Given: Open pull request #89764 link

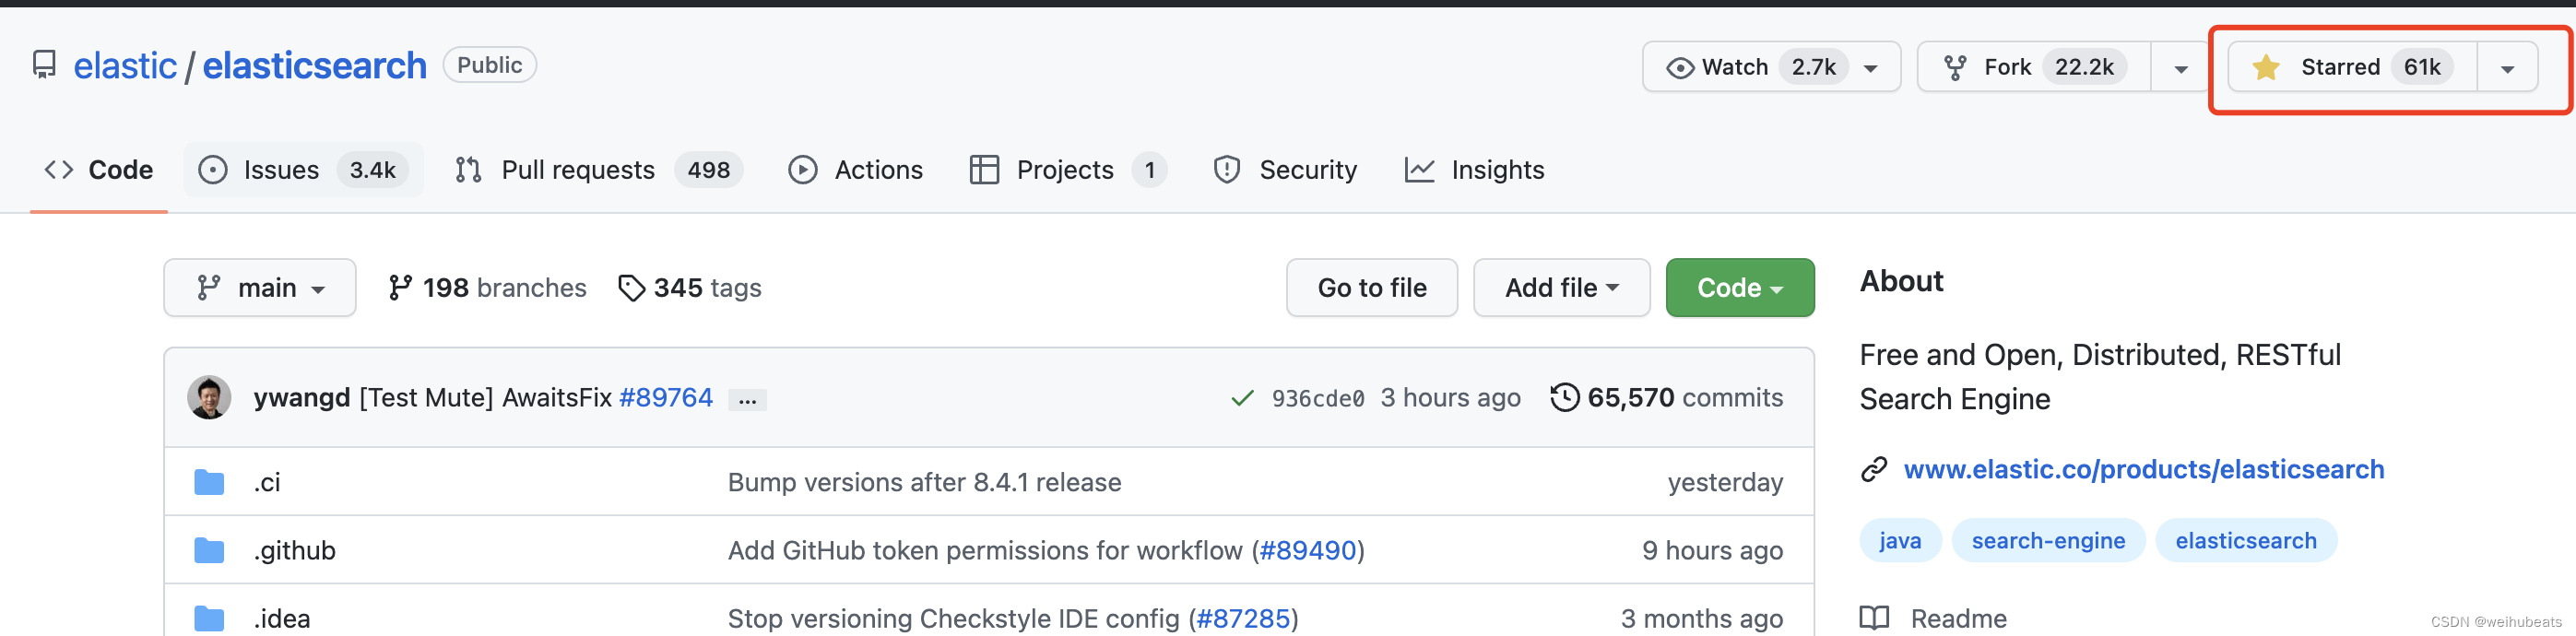Looking at the screenshot, I should pos(666,398).
